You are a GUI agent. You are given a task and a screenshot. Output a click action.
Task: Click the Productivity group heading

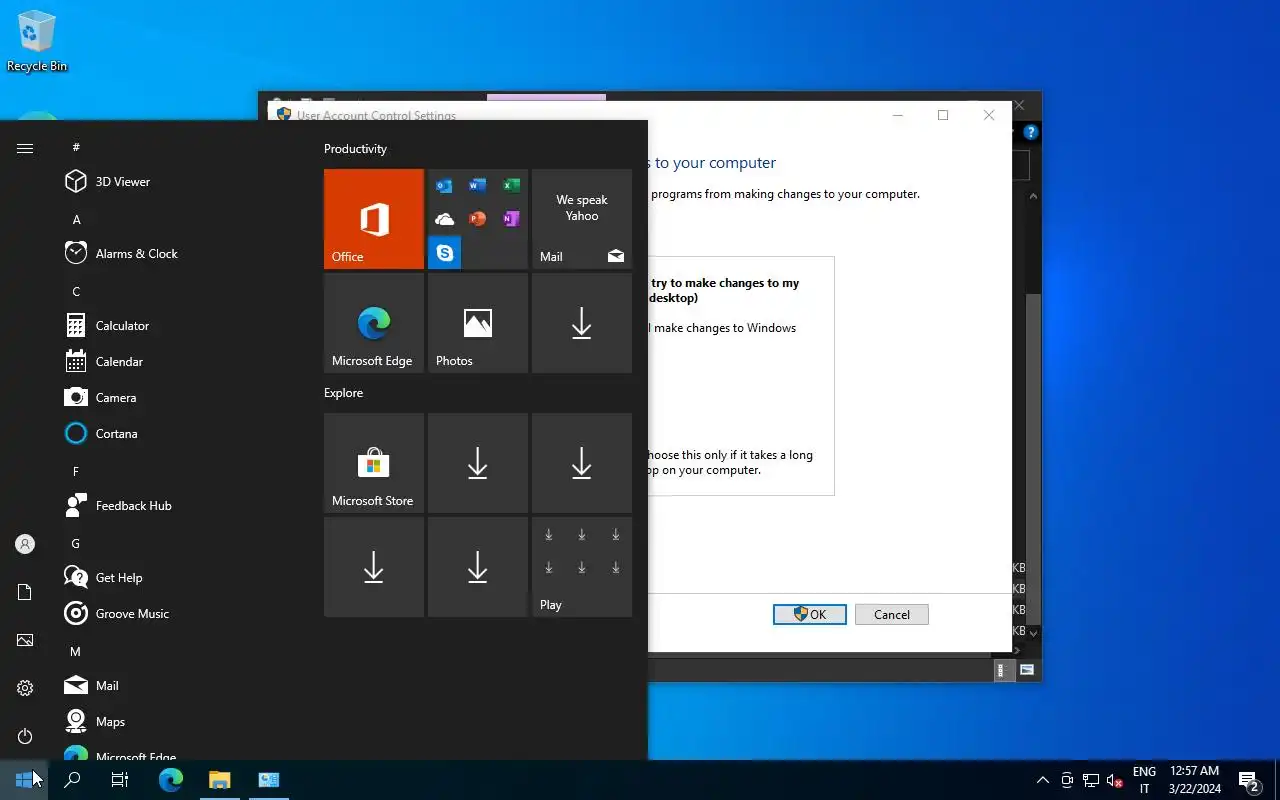point(355,149)
